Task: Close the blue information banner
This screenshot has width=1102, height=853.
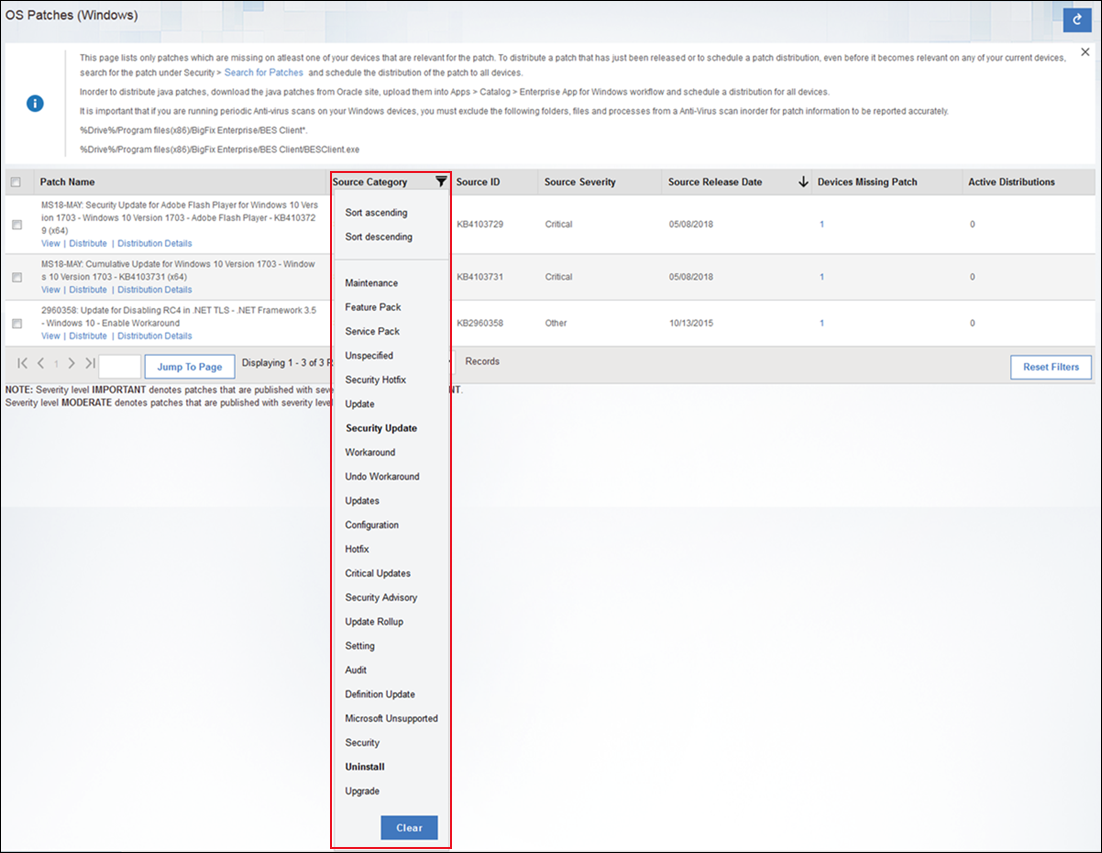Action: (1086, 52)
